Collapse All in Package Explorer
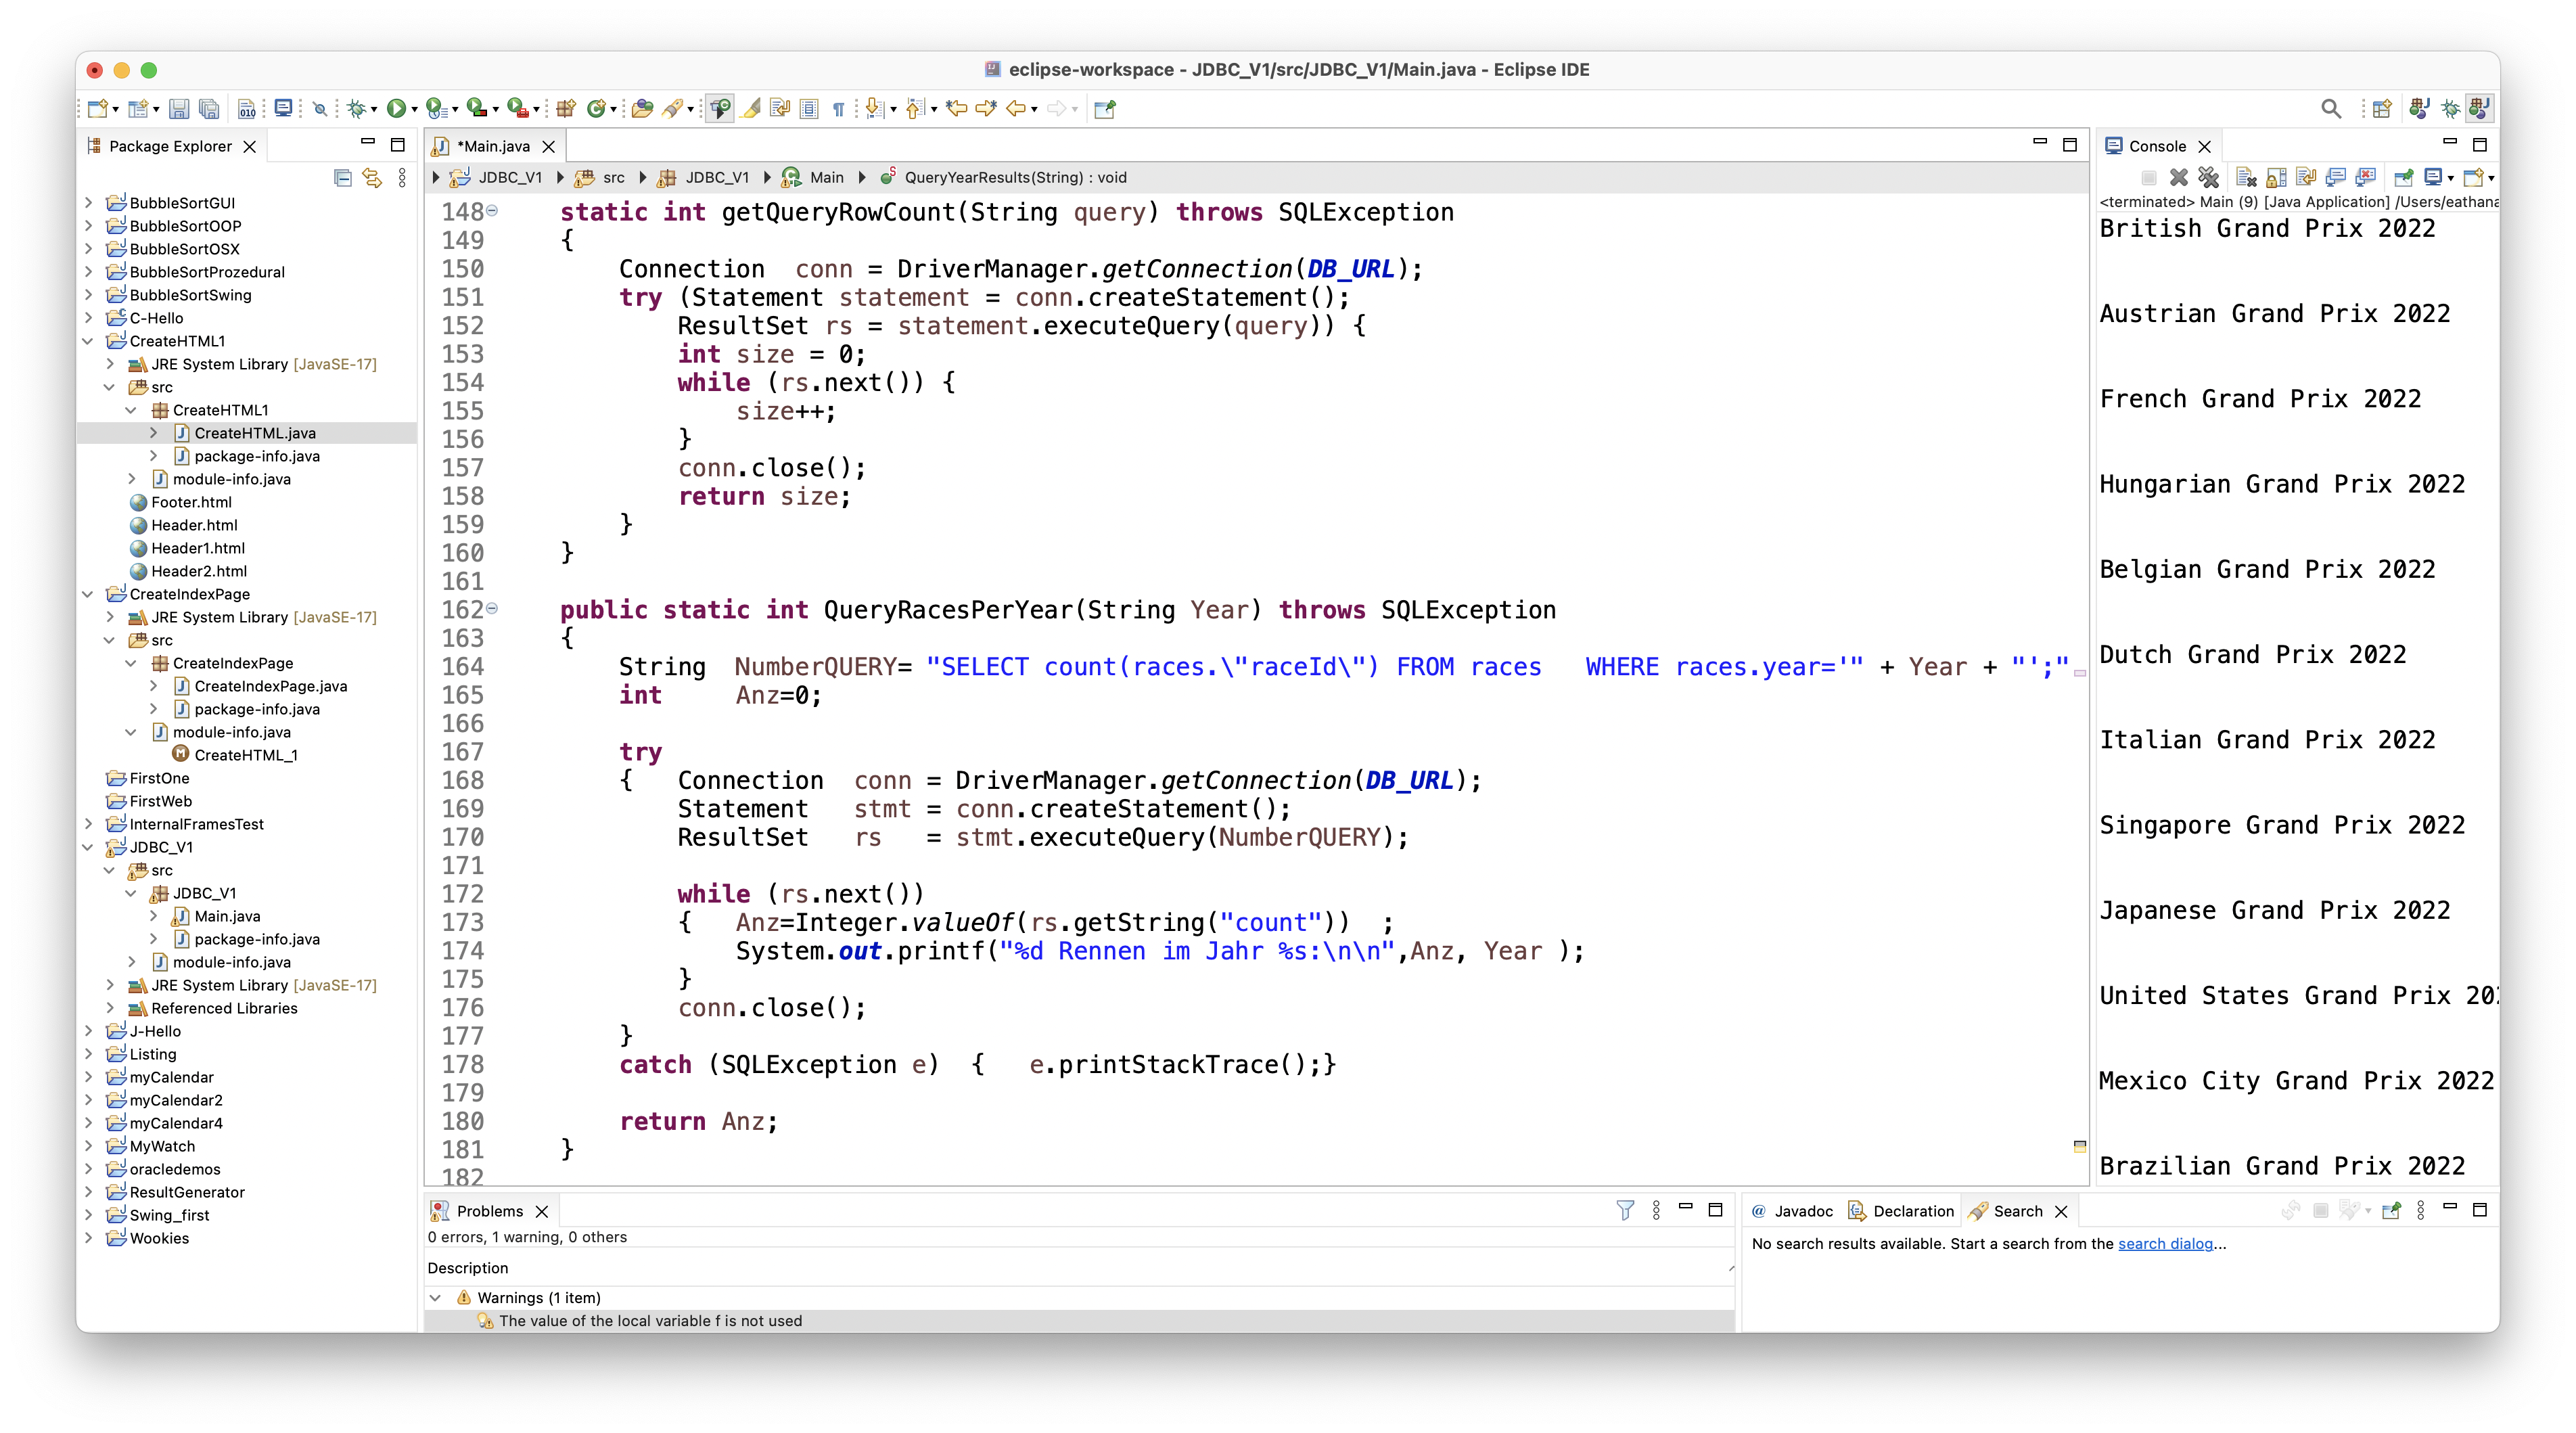This screenshot has height=1433, width=2576. (x=342, y=177)
